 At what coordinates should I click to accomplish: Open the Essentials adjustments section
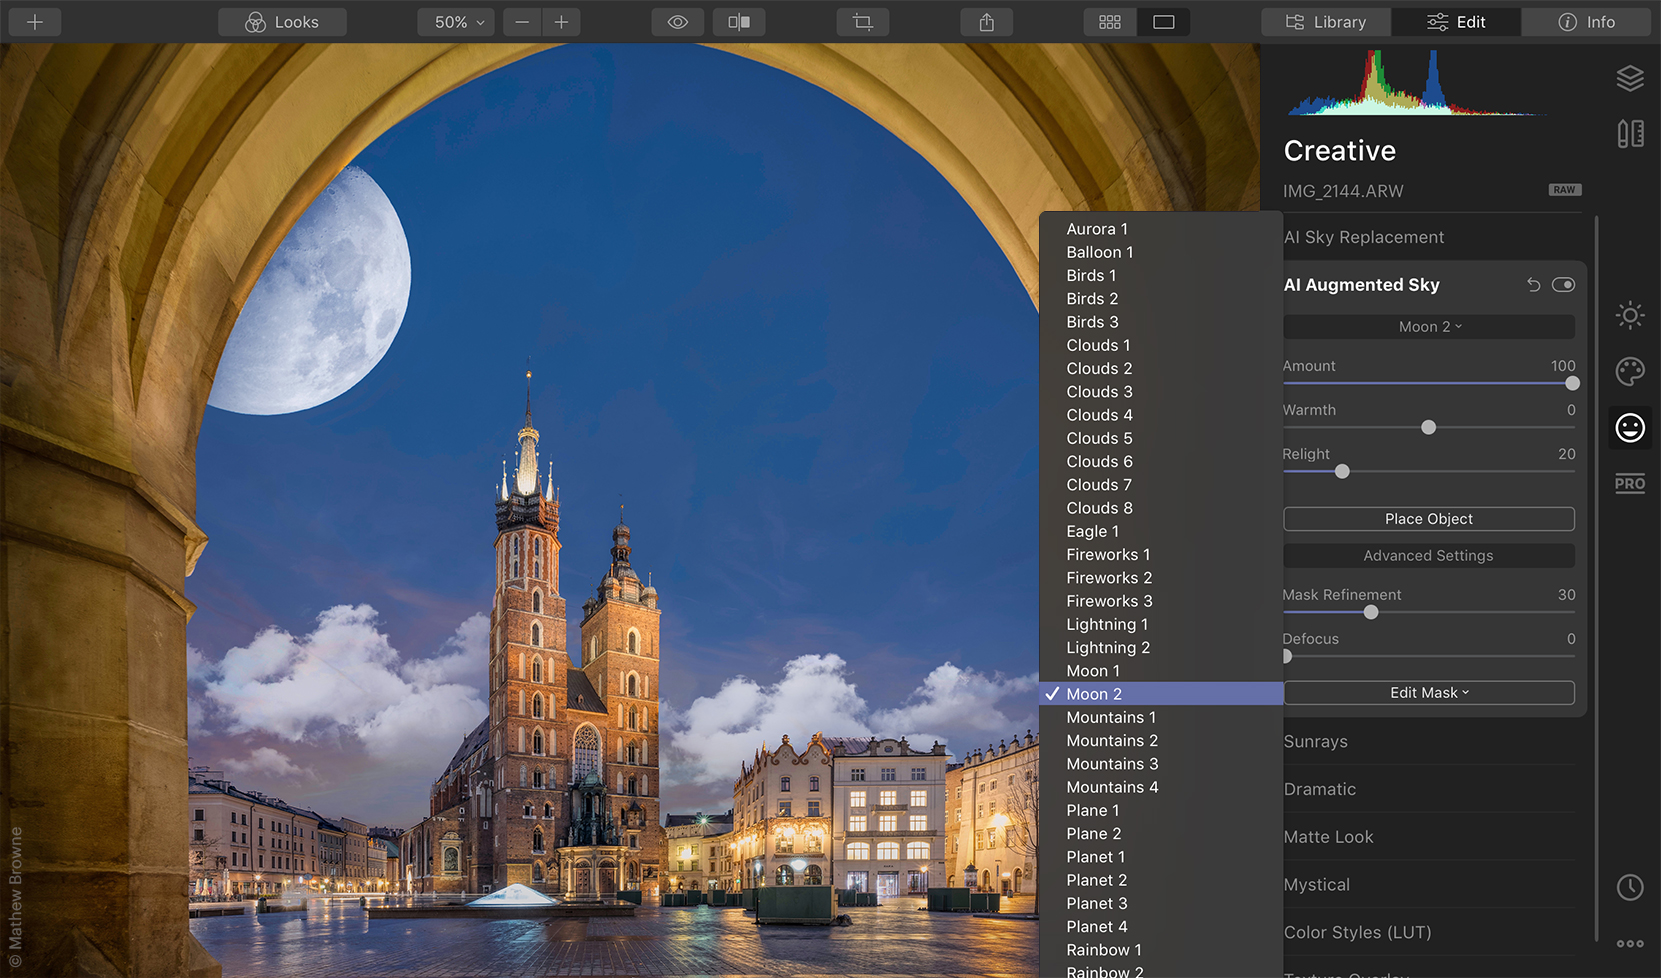click(1630, 315)
